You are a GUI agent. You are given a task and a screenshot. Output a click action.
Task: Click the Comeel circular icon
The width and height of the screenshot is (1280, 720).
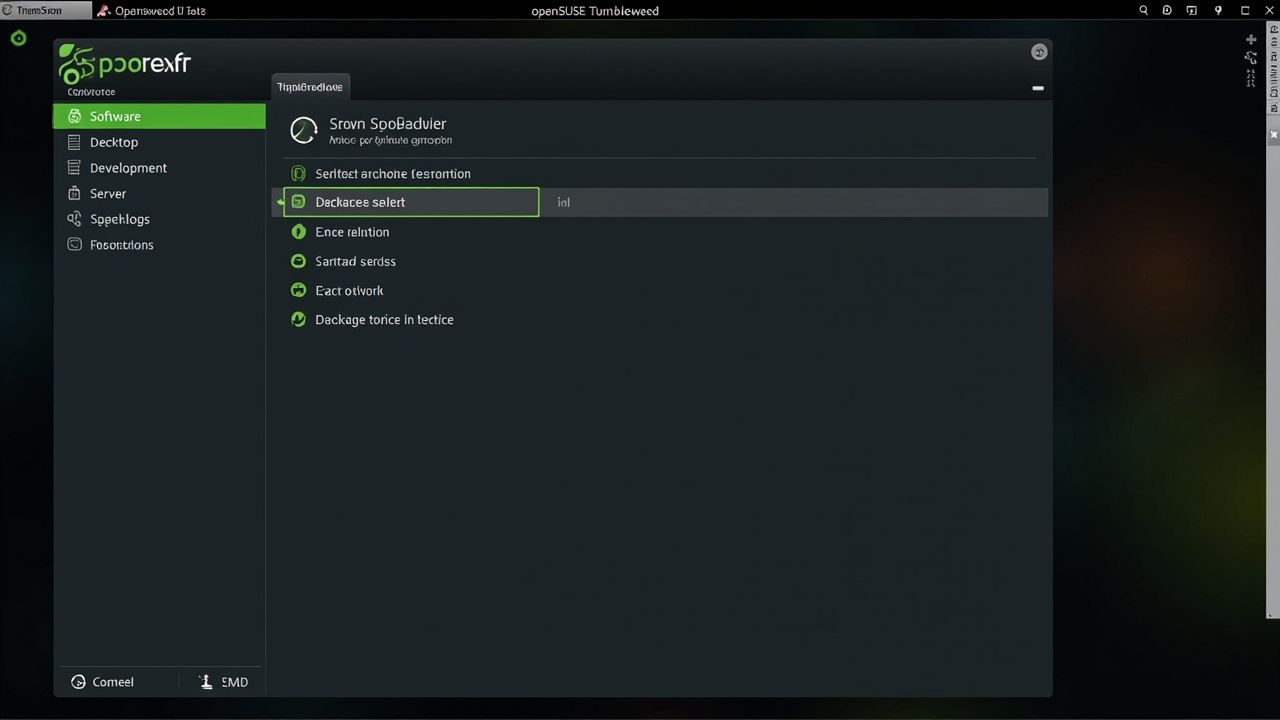78,682
